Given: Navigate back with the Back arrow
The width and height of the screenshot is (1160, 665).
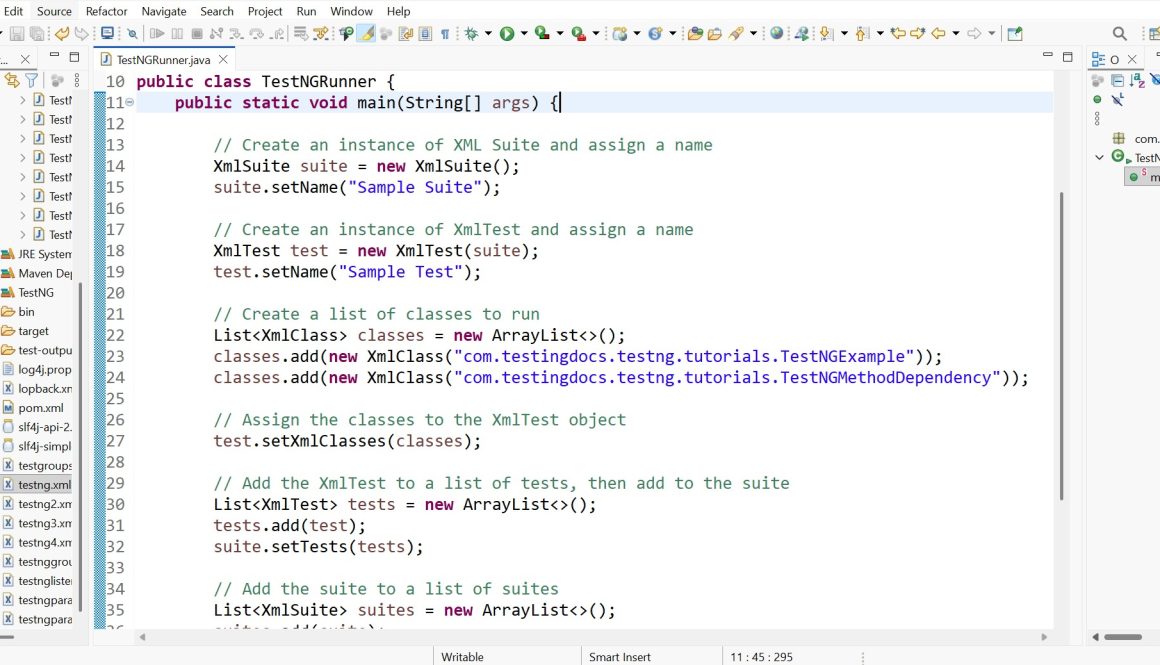Looking at the screenshot, I should pyautogui.click(x=938, y=33).
